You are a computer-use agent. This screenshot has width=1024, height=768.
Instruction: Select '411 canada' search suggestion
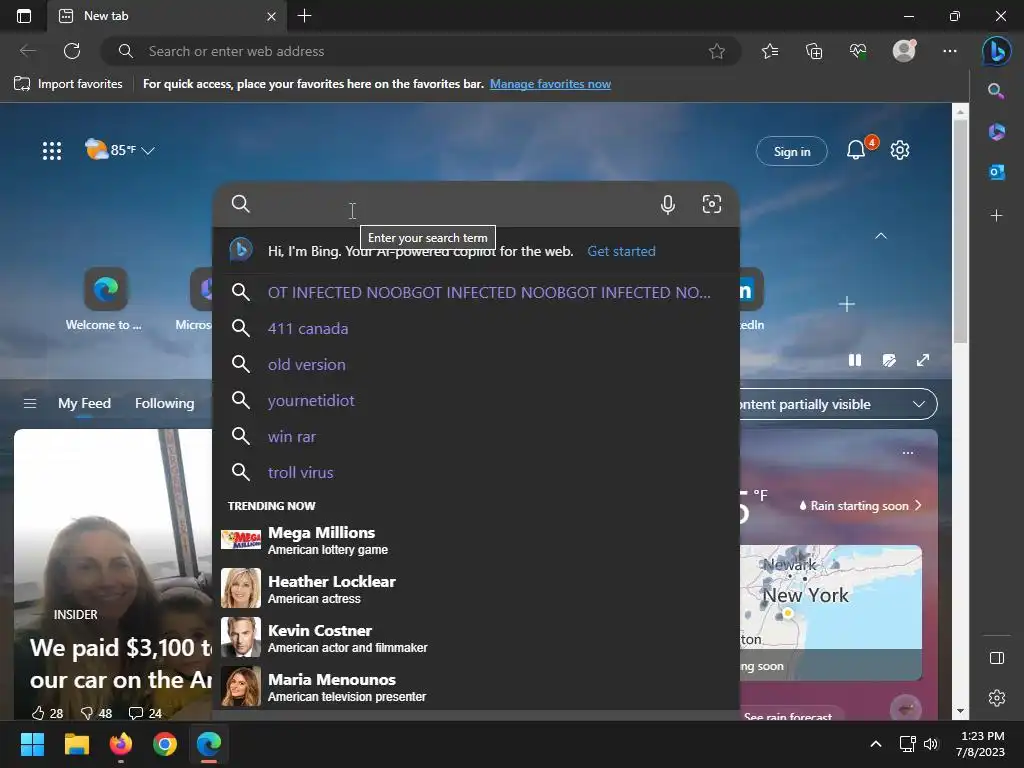click(476, 328)
